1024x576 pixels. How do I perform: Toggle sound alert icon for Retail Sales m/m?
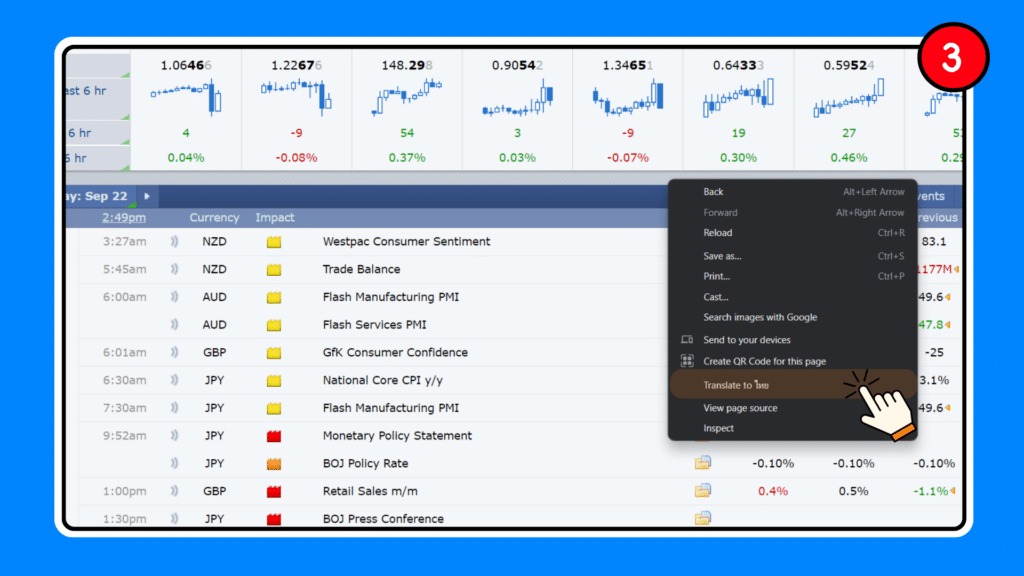click(174, 491)
